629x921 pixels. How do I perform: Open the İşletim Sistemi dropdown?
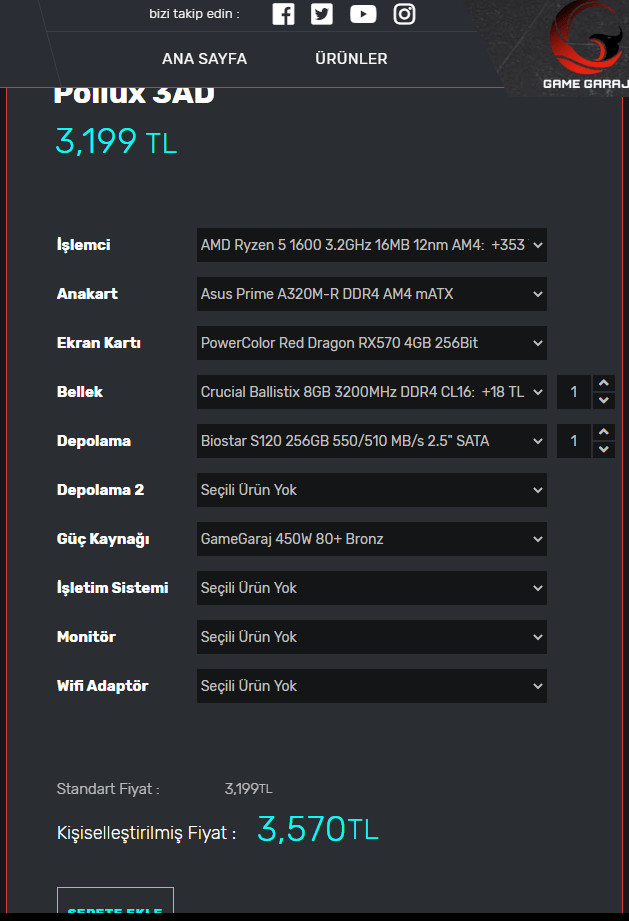pyautogui.click(x=371, y=588)
